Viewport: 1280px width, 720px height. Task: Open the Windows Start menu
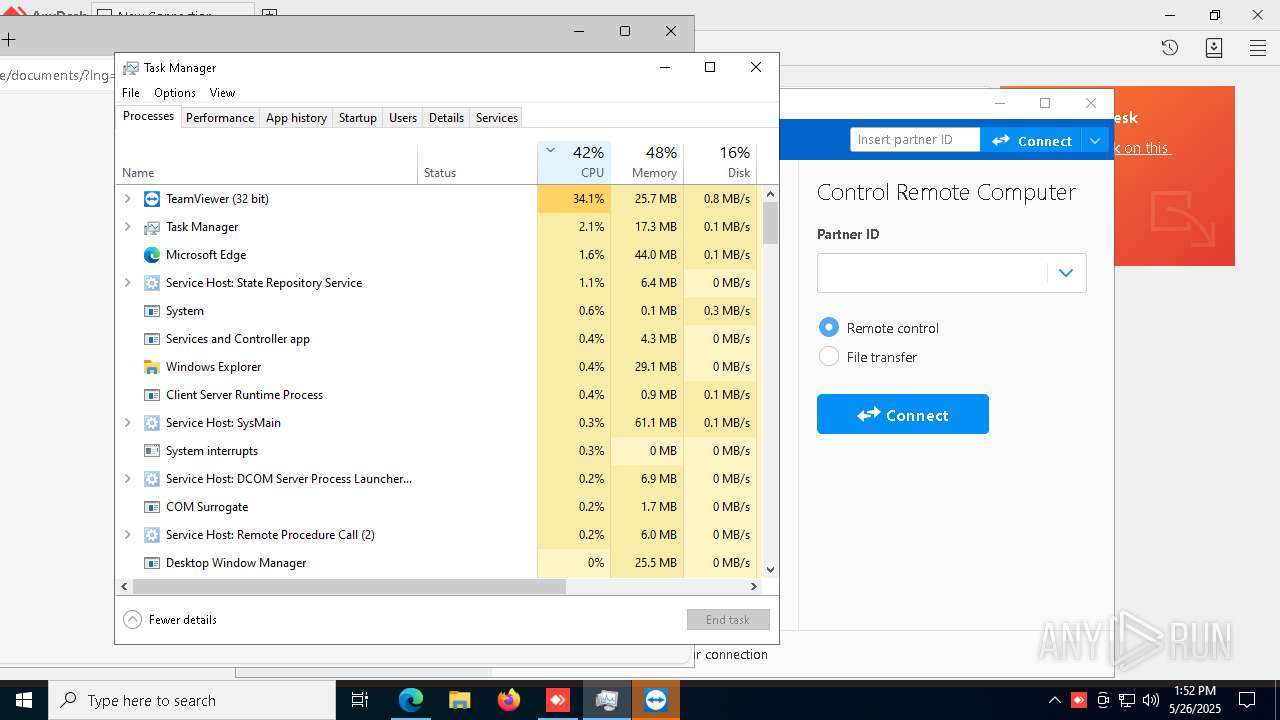[24, 700]
